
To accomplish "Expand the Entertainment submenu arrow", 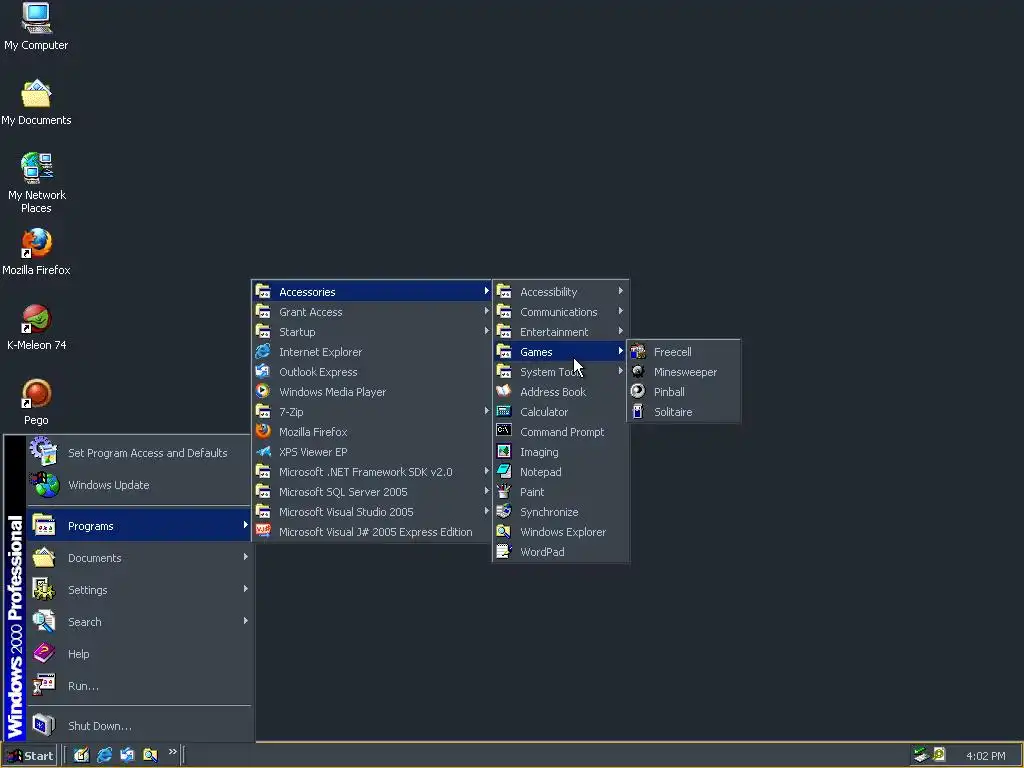I will [620, 331].
